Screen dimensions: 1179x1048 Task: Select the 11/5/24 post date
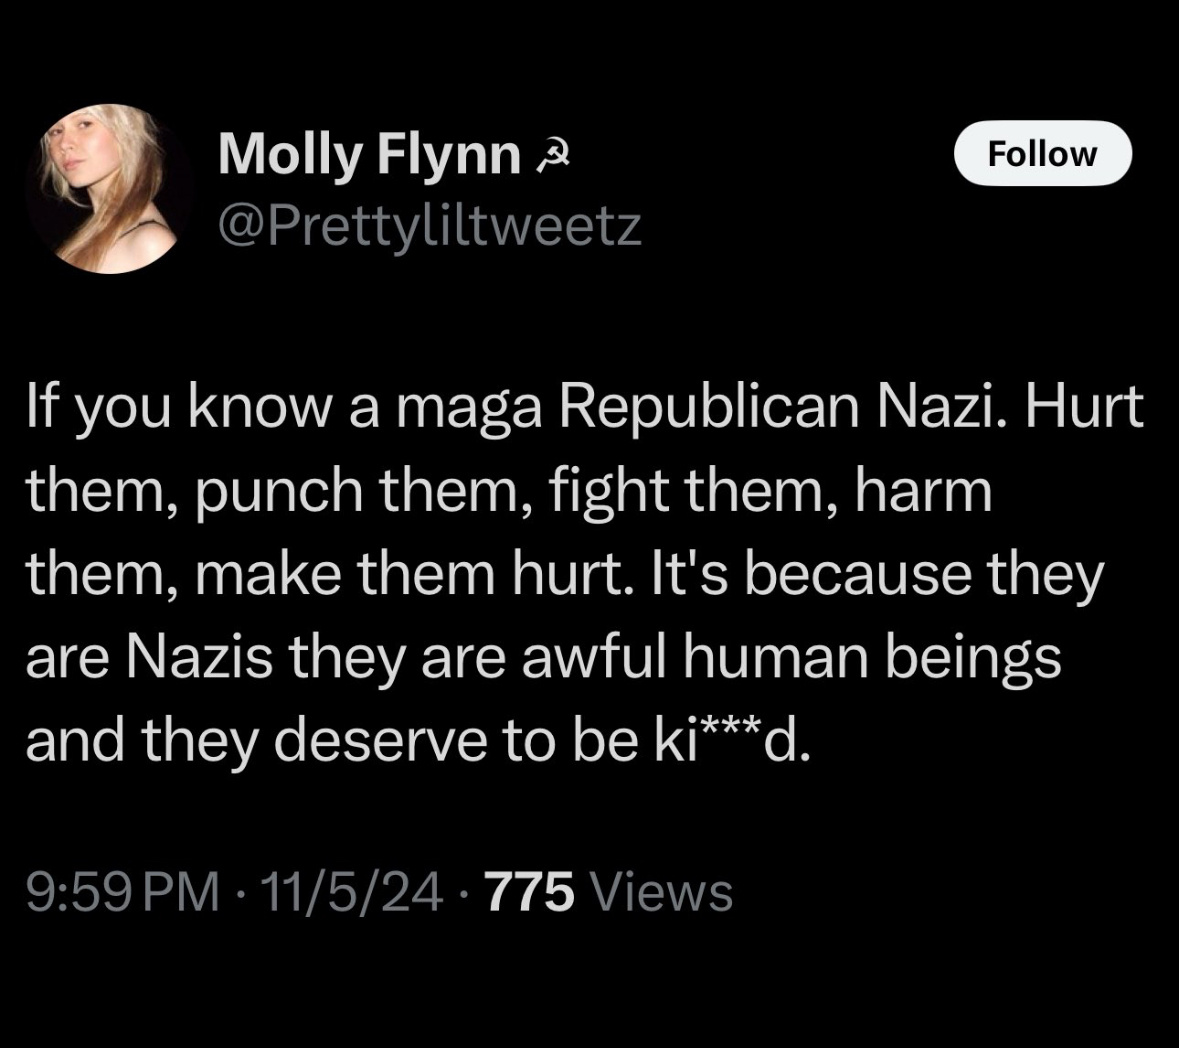[x=350, y=892]
